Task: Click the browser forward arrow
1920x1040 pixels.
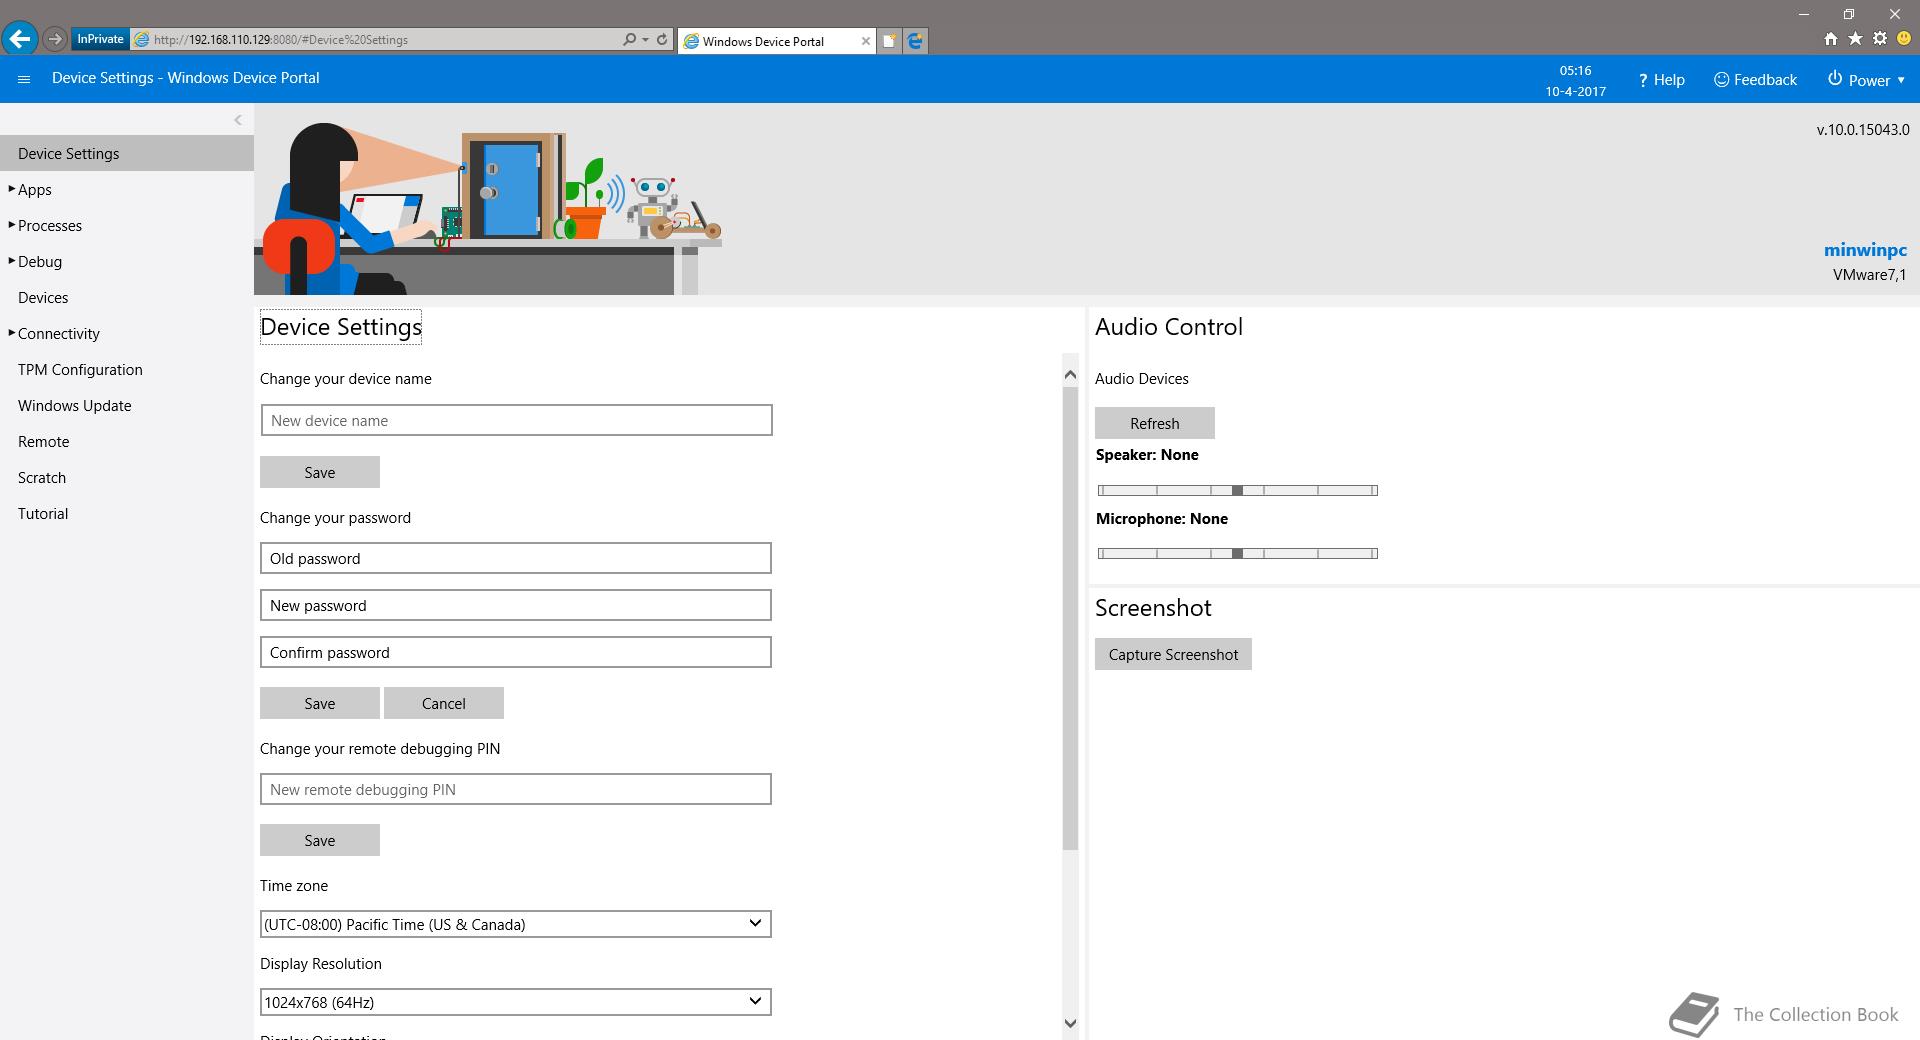Action: pos(55,39)
